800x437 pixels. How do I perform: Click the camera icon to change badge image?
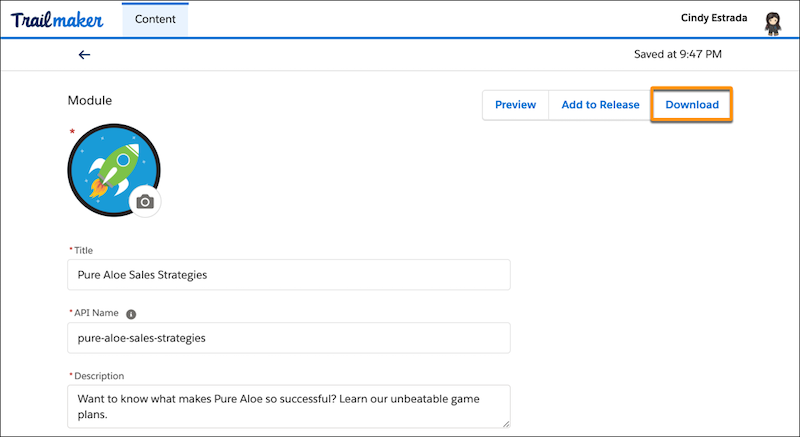[145, 202]
